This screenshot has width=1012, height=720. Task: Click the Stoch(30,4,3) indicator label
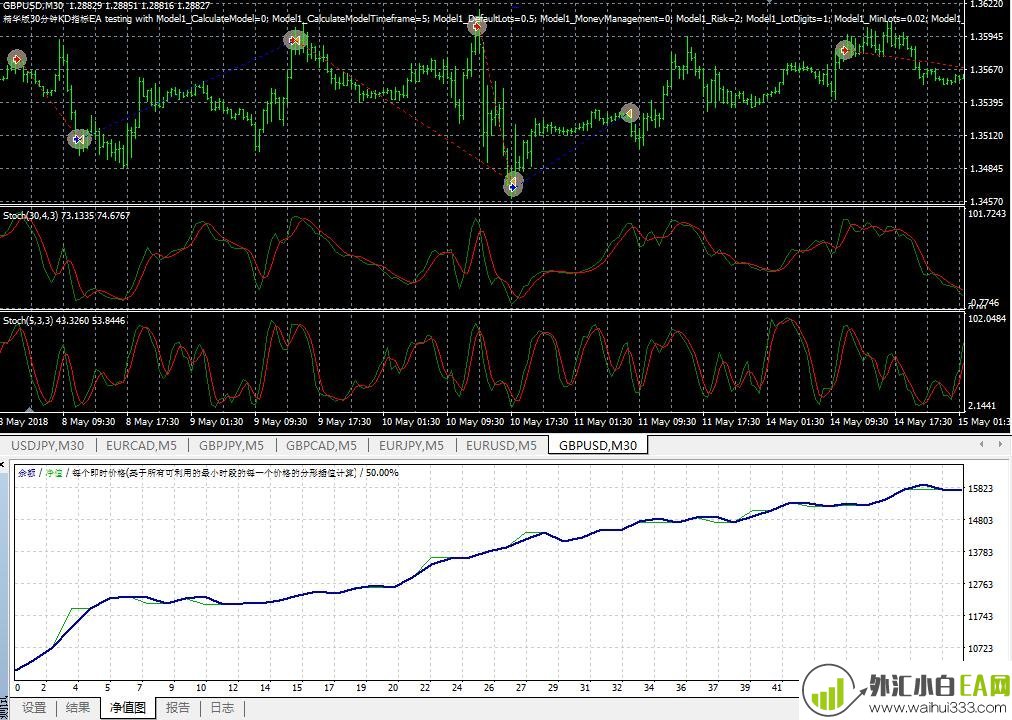click(66, 215)
